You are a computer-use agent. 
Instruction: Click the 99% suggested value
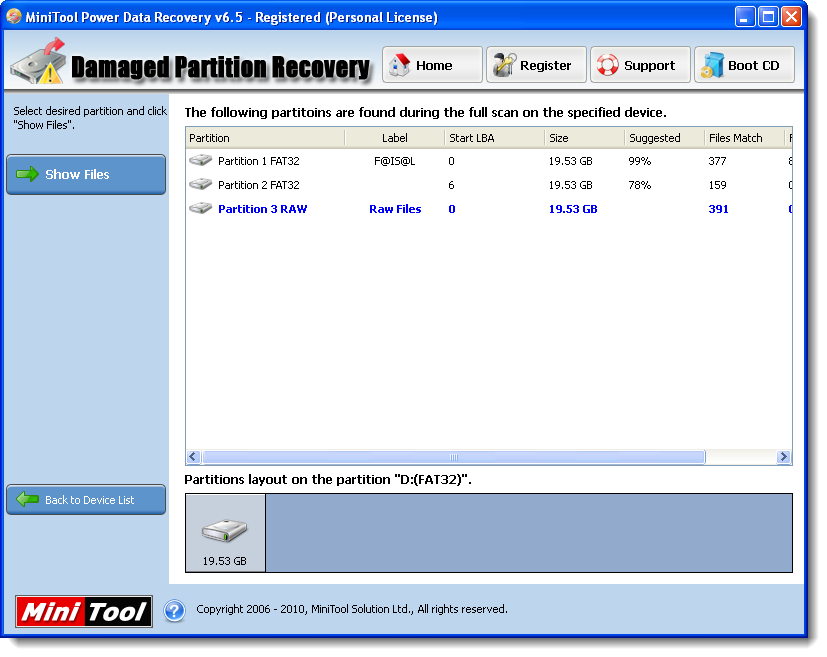point(640,161)
